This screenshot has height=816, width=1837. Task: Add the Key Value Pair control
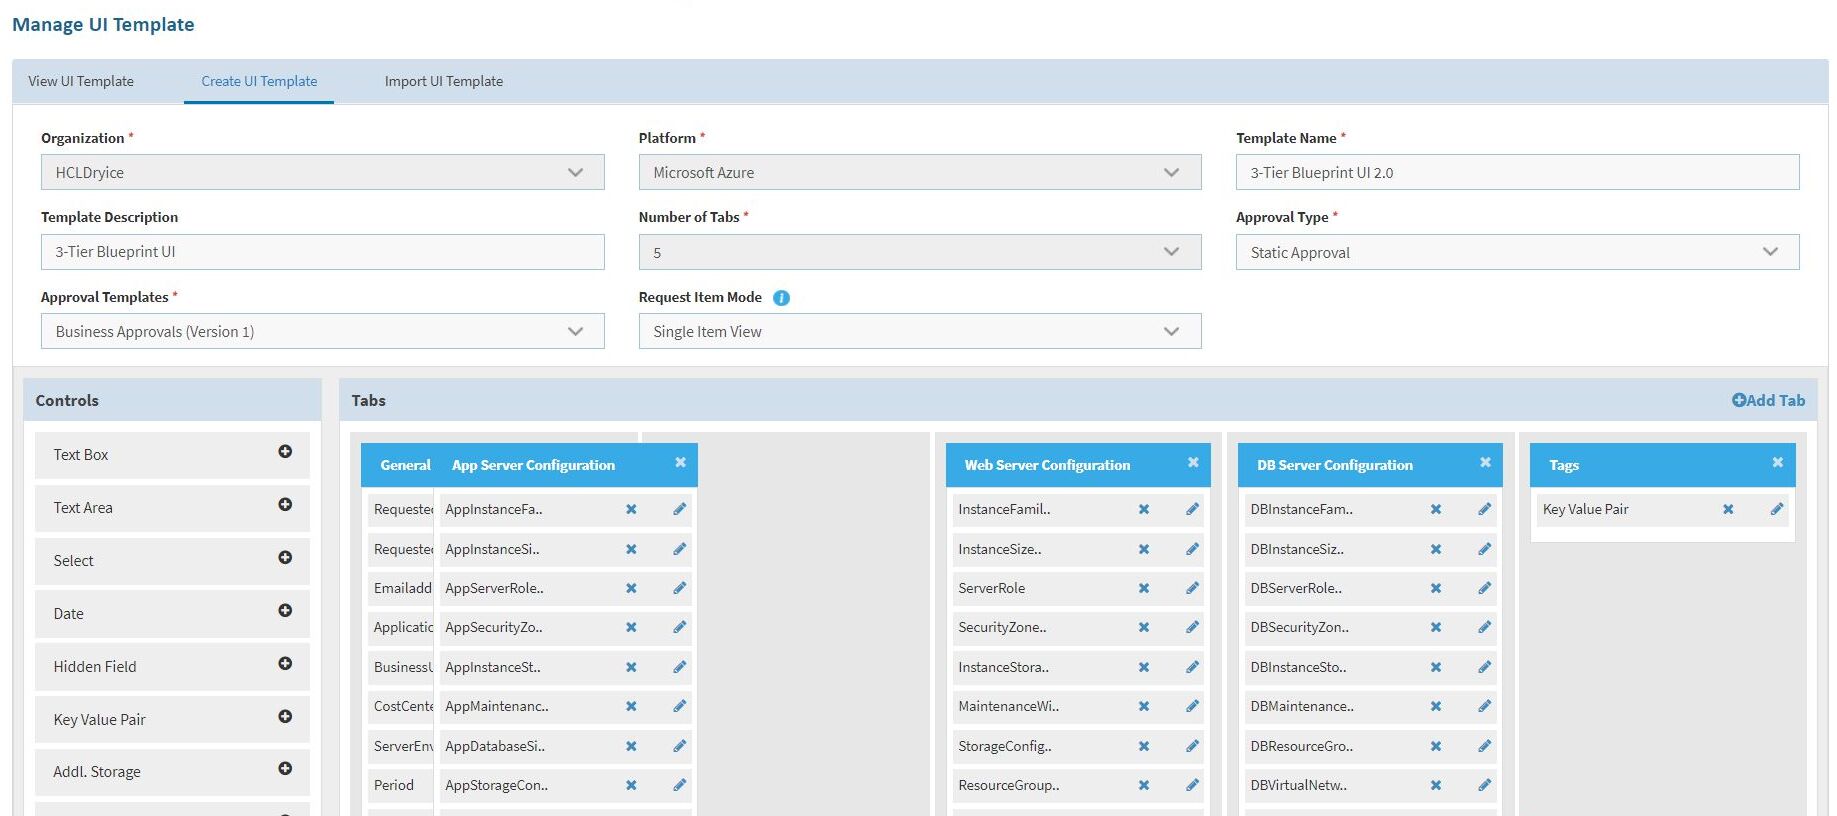[285, 717]
